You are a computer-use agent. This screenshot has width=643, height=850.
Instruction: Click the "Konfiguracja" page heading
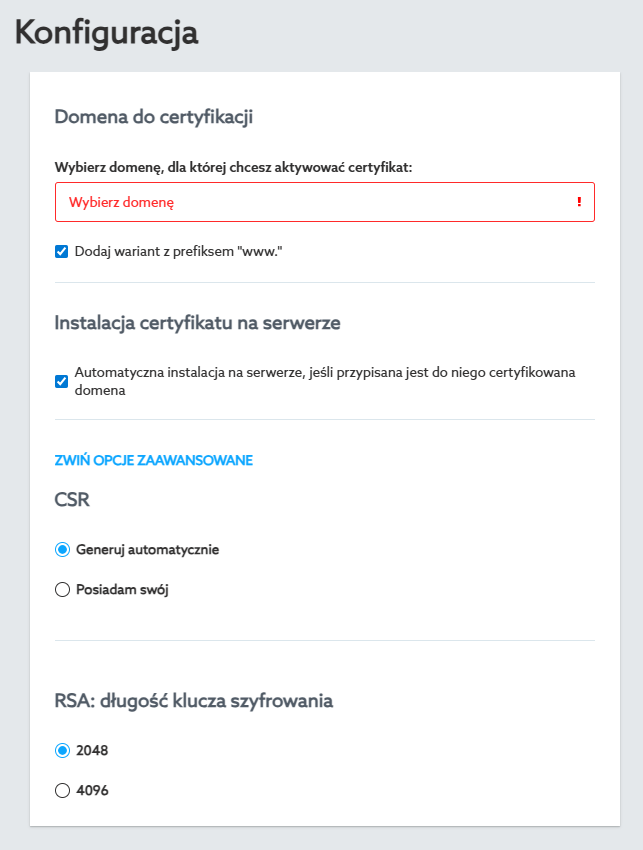click(x=106, y=32)
